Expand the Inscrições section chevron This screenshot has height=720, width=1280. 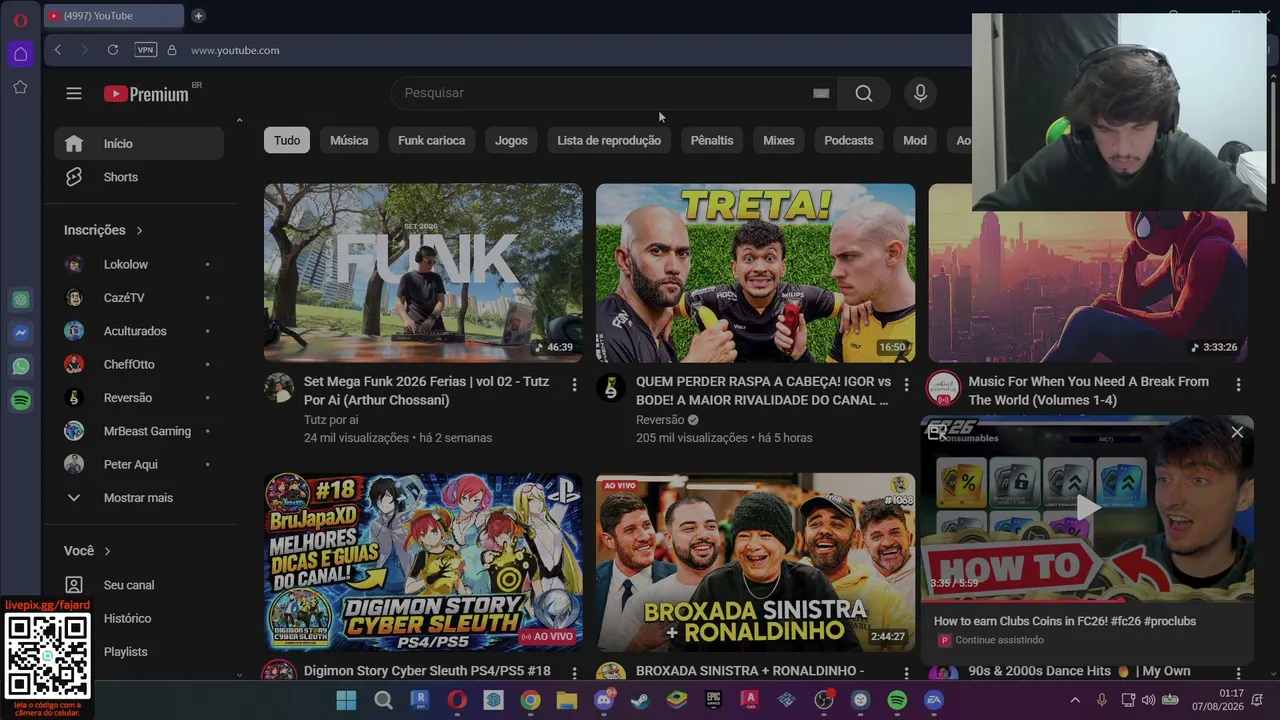pyautogui.click(x=139, y=230)
